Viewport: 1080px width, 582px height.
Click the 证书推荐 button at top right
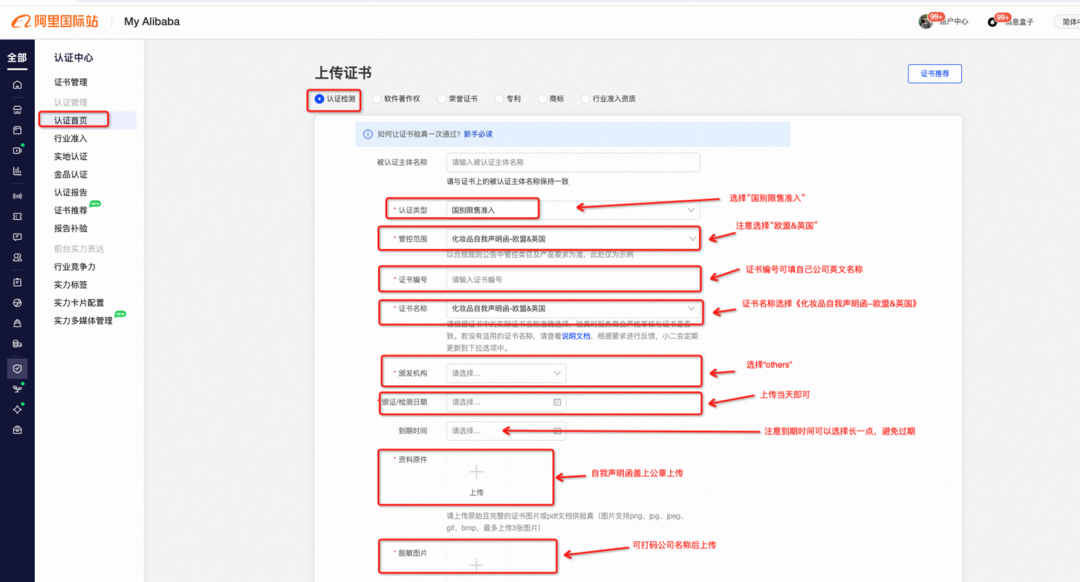click(934, 73)
